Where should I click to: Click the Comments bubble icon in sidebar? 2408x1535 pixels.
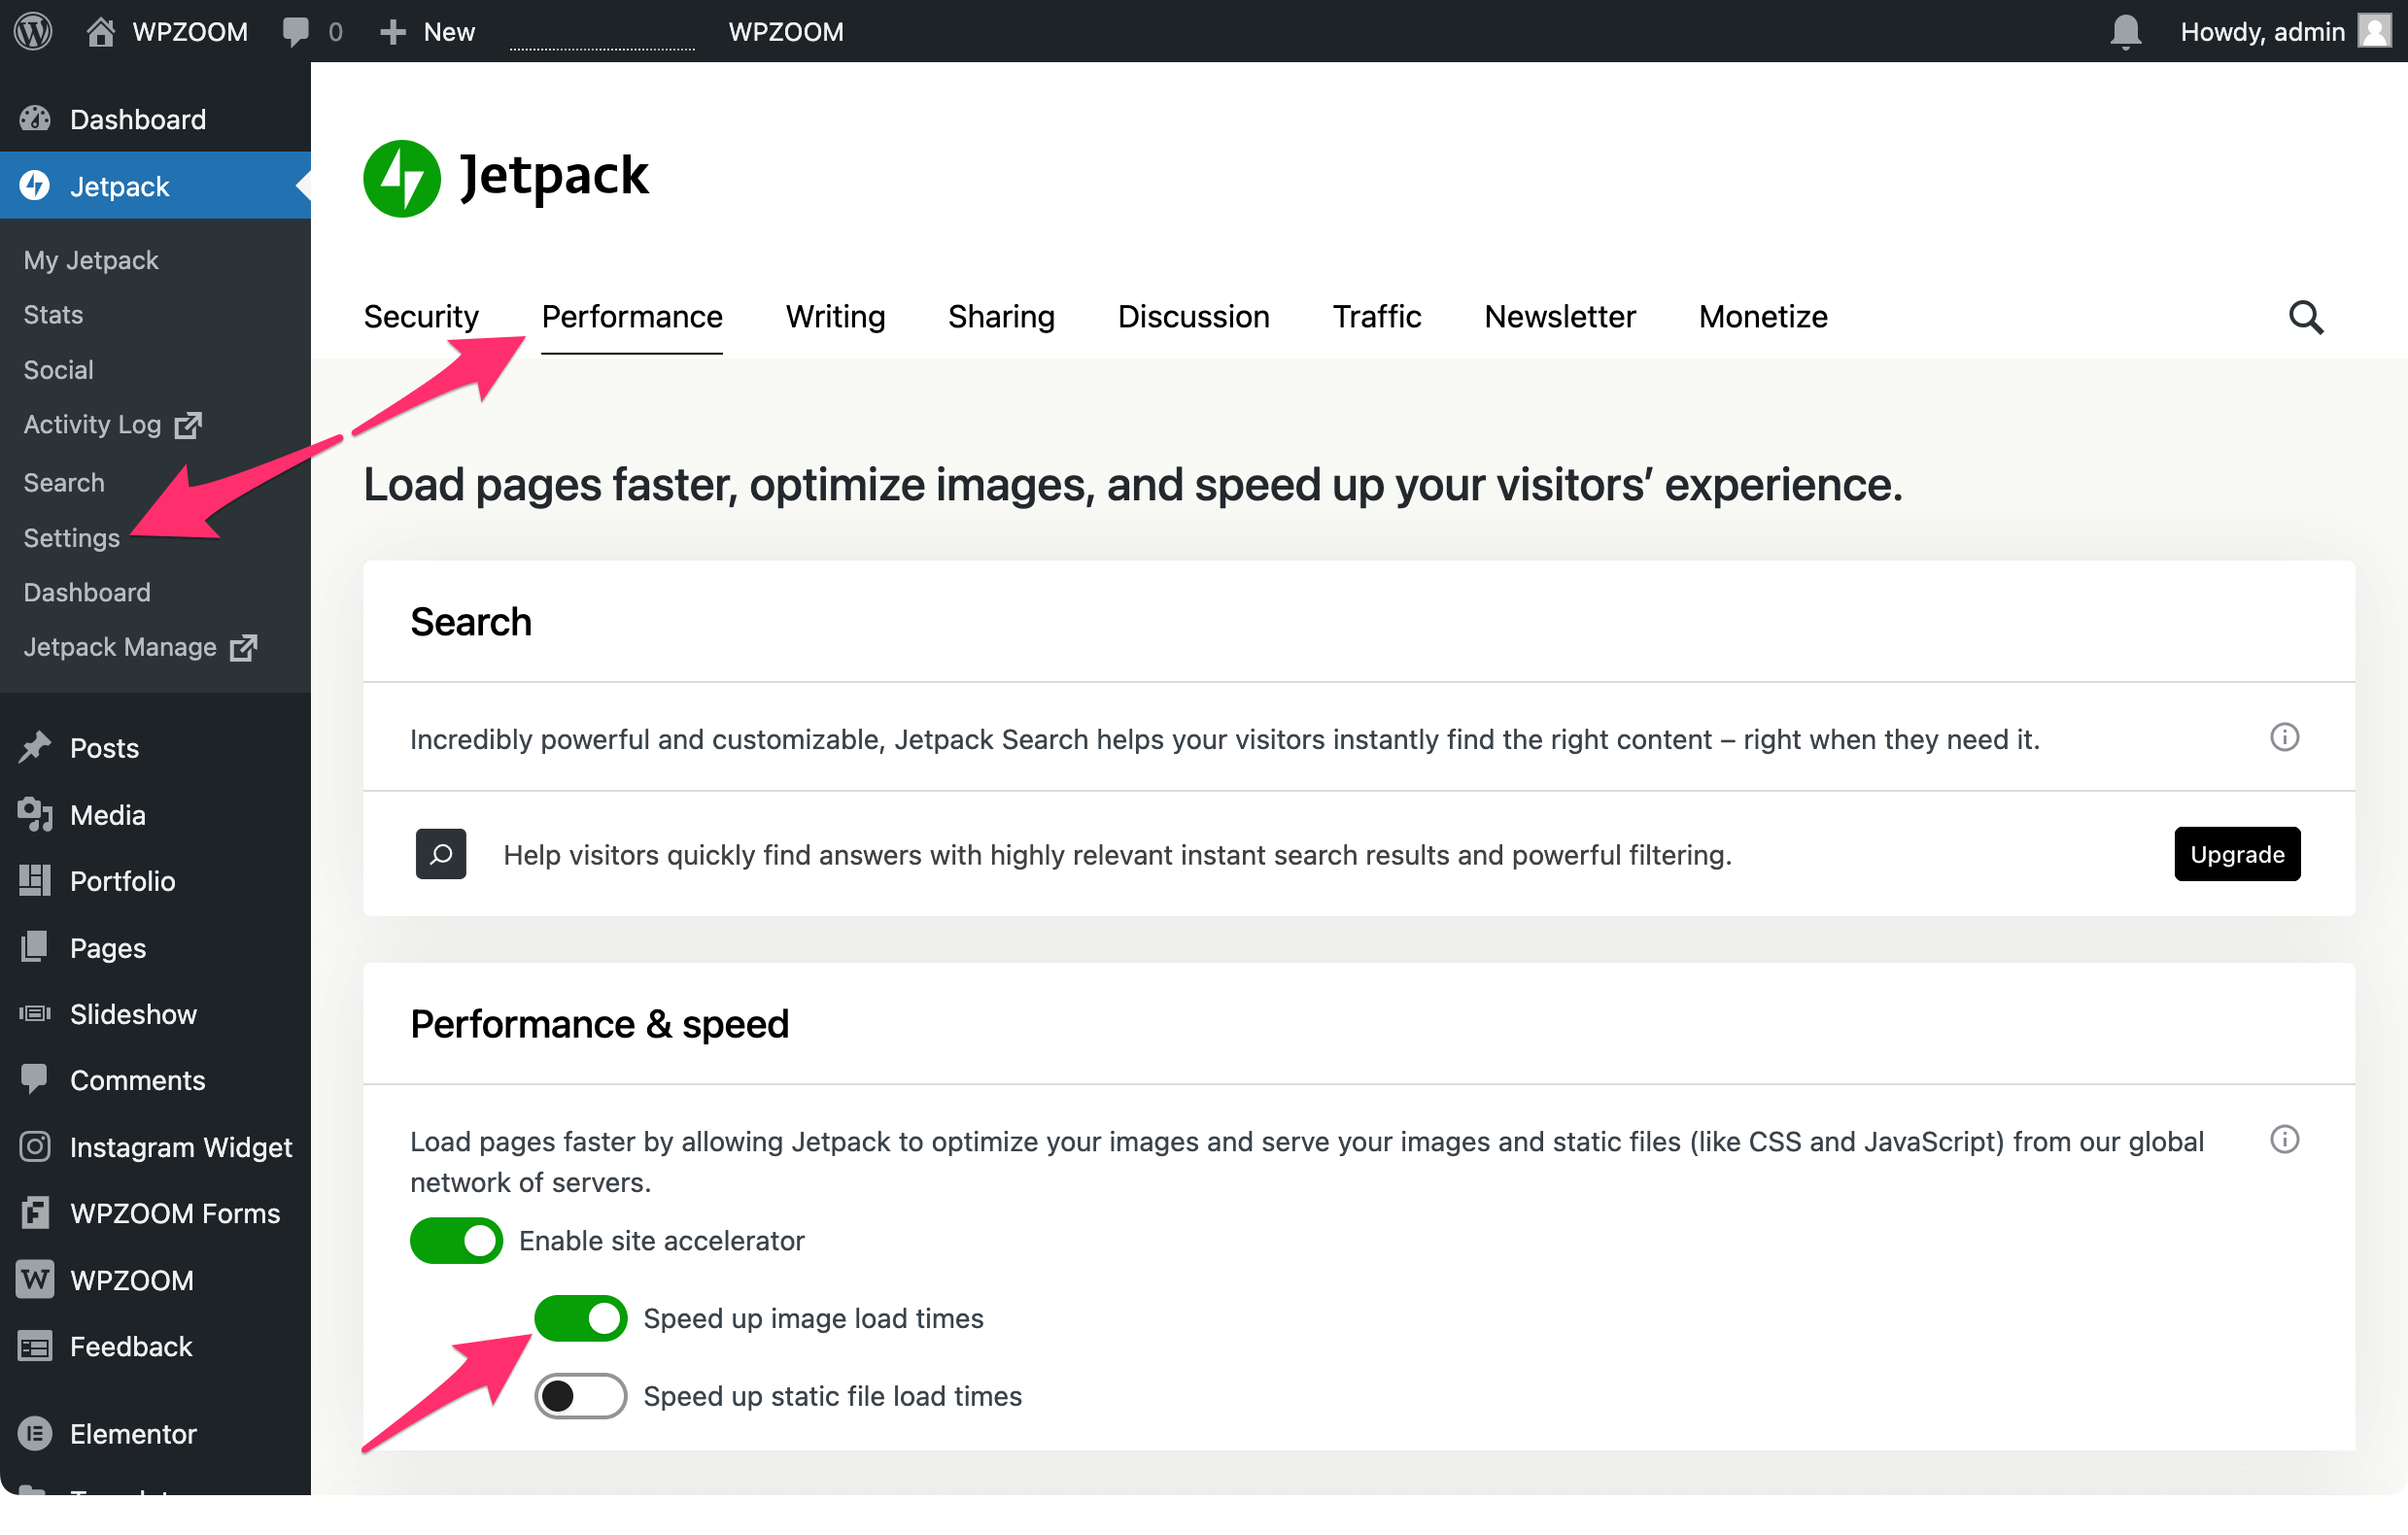(35, 1079)
